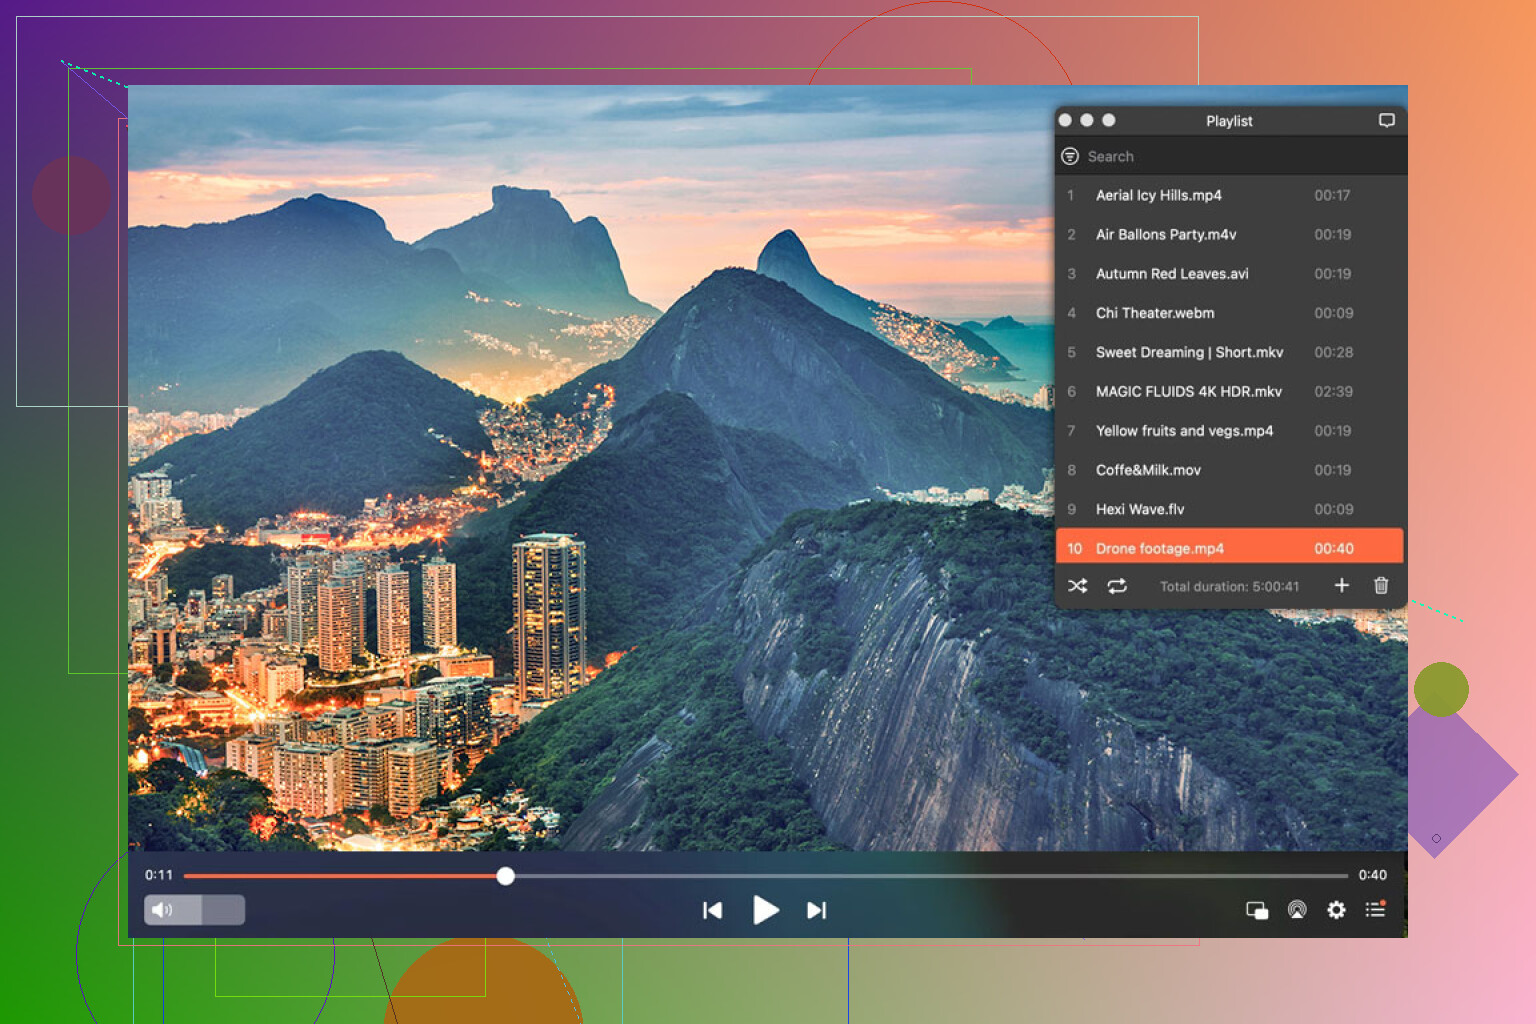Screen dimensions: 1536x1024
Task: Click the Total duration 5:00:41 label
Action: tap(1230, 586)
